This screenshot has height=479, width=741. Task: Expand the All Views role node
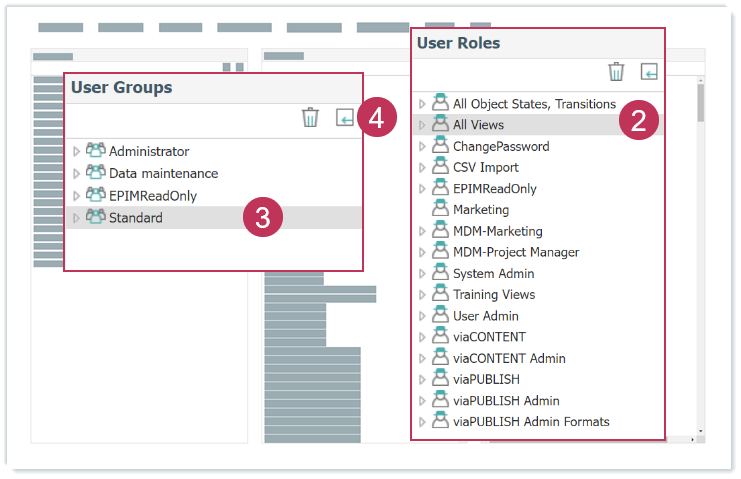point(422,126)
